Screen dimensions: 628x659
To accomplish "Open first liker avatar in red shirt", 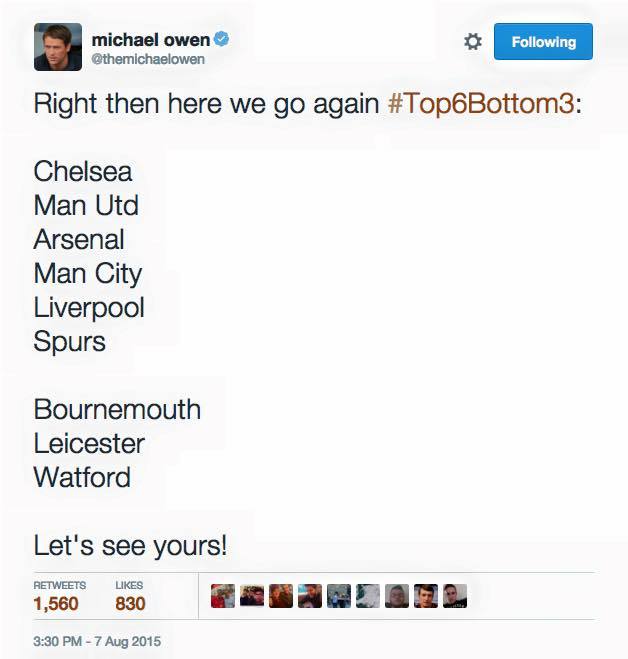I will pos(223,596).
